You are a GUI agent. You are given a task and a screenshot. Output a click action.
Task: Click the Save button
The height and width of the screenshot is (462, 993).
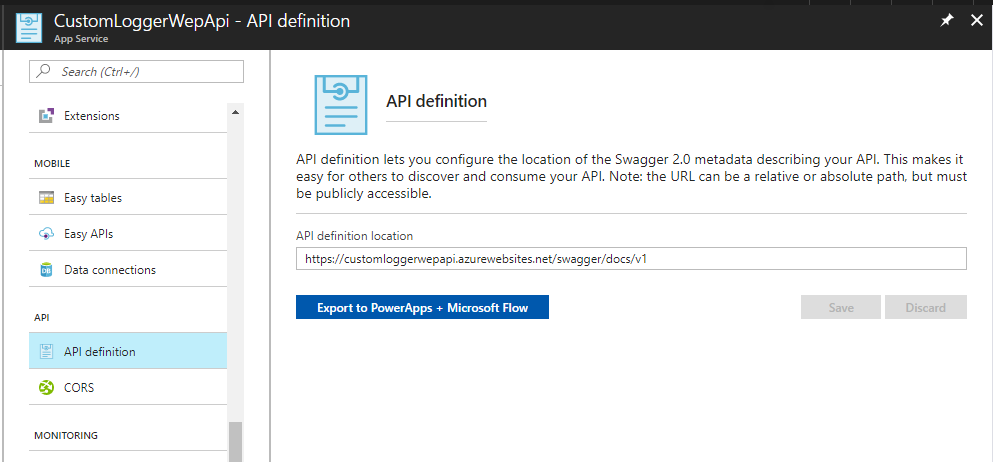841,308
